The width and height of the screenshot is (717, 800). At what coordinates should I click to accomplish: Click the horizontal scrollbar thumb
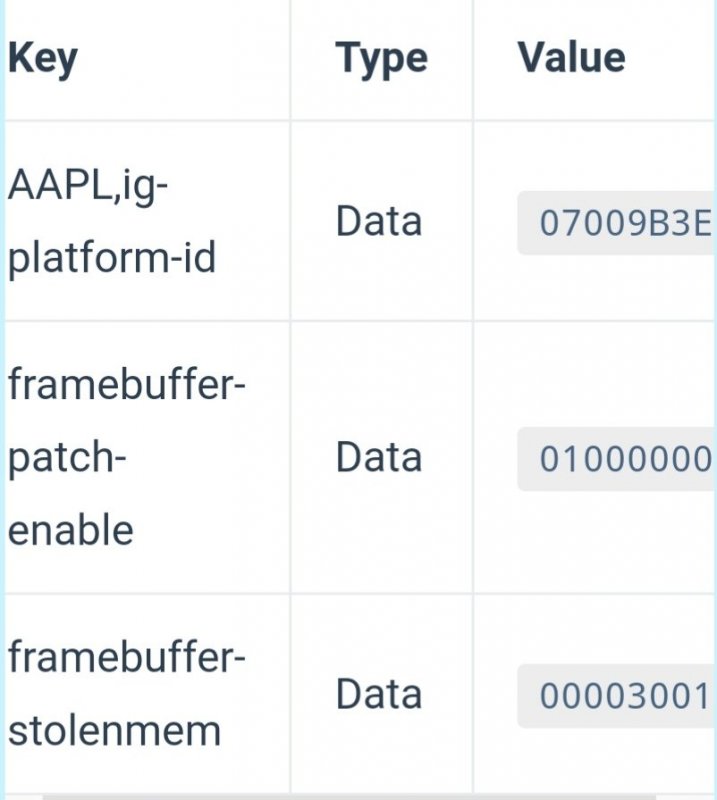(350, 796)
